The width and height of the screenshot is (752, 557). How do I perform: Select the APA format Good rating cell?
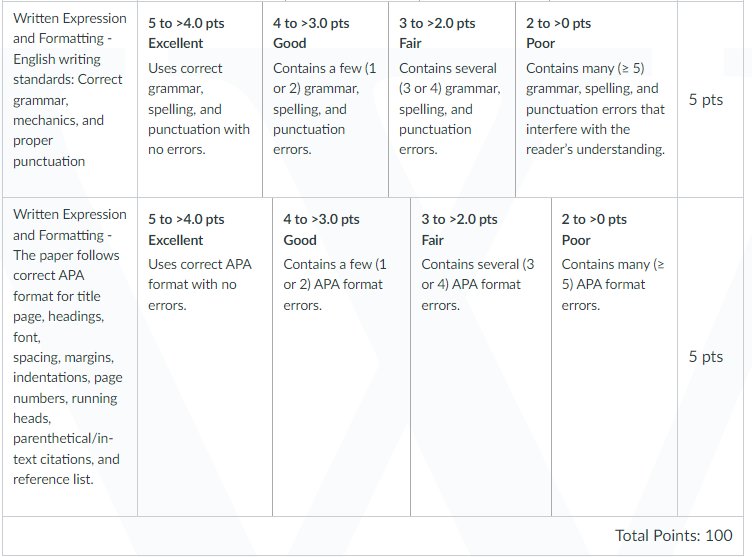click(x=341, y=357)
